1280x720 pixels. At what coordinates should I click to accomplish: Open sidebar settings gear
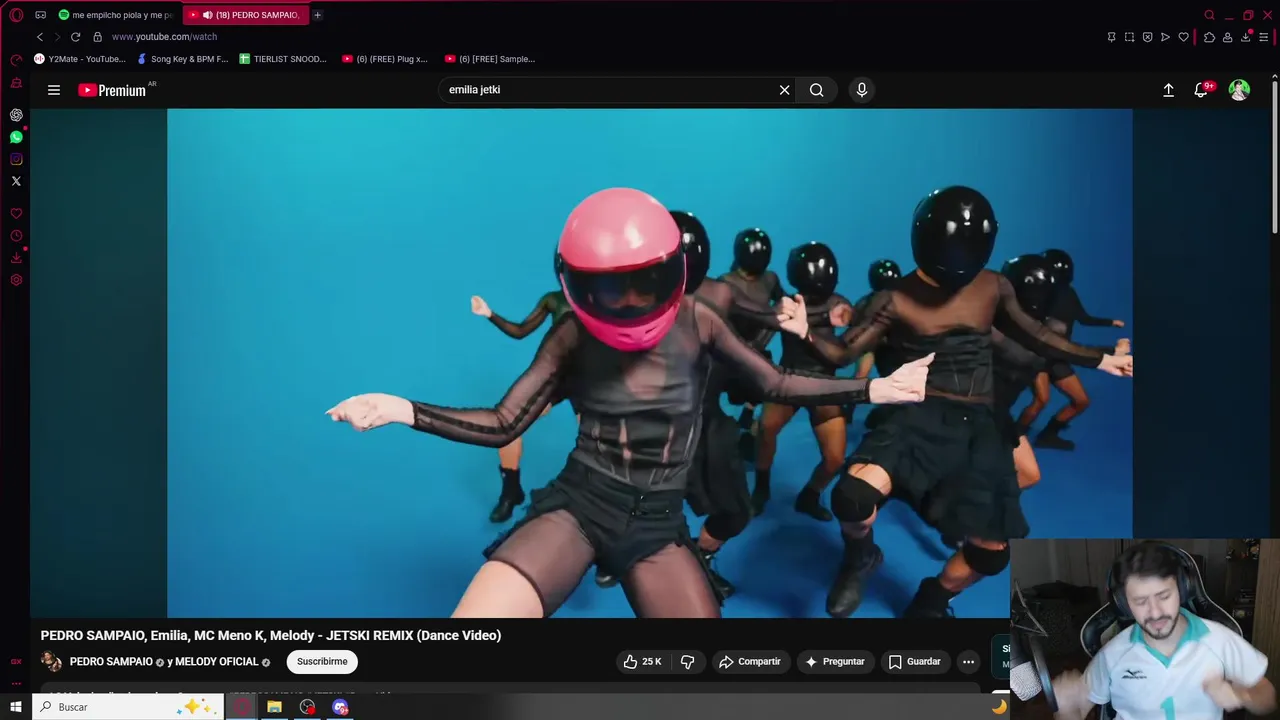click(x=16, y=280)
